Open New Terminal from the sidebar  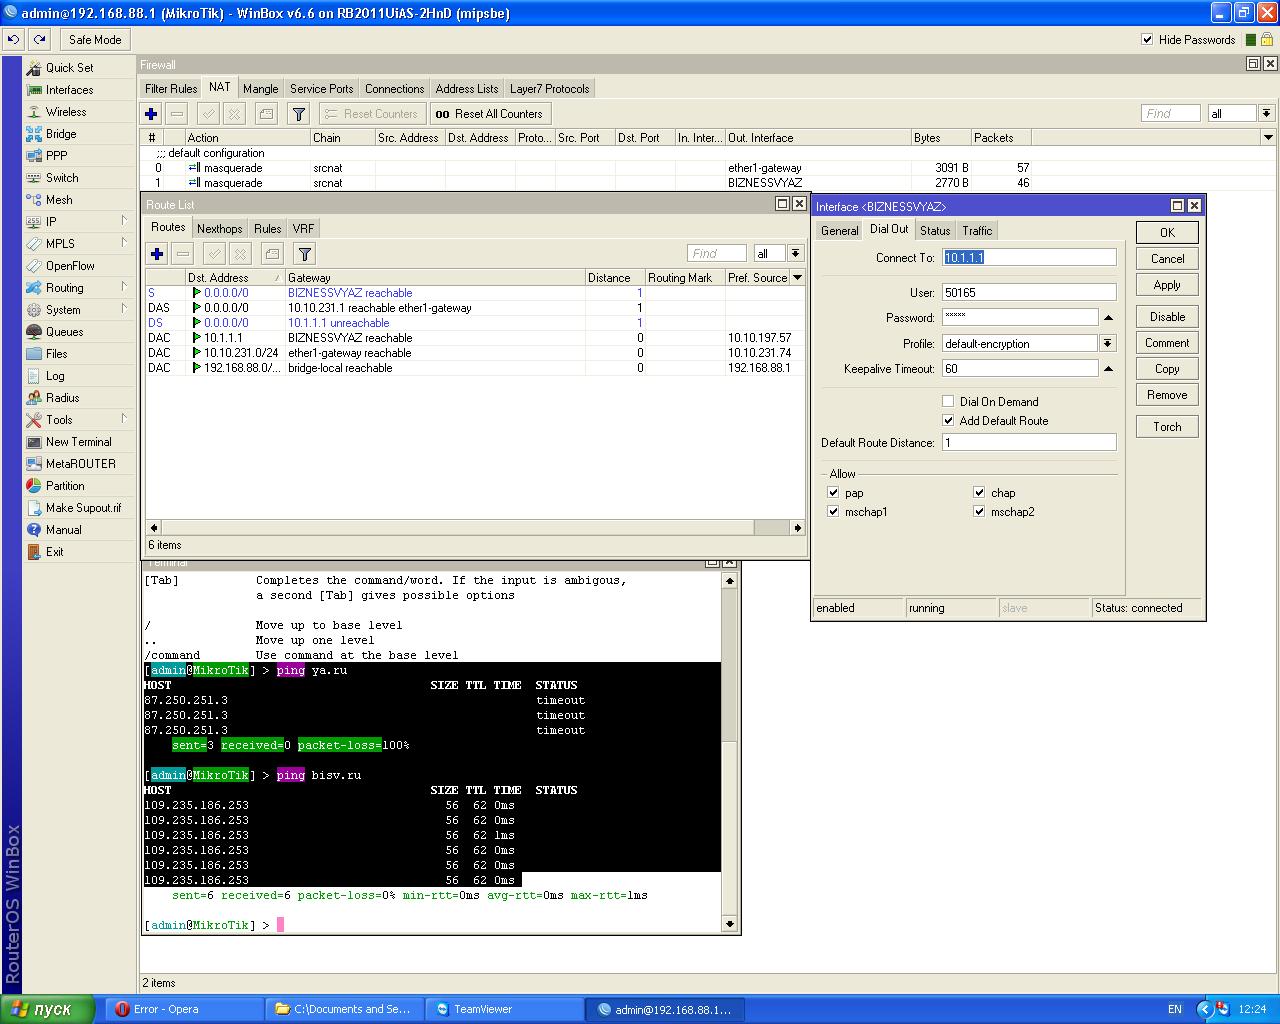78,442
